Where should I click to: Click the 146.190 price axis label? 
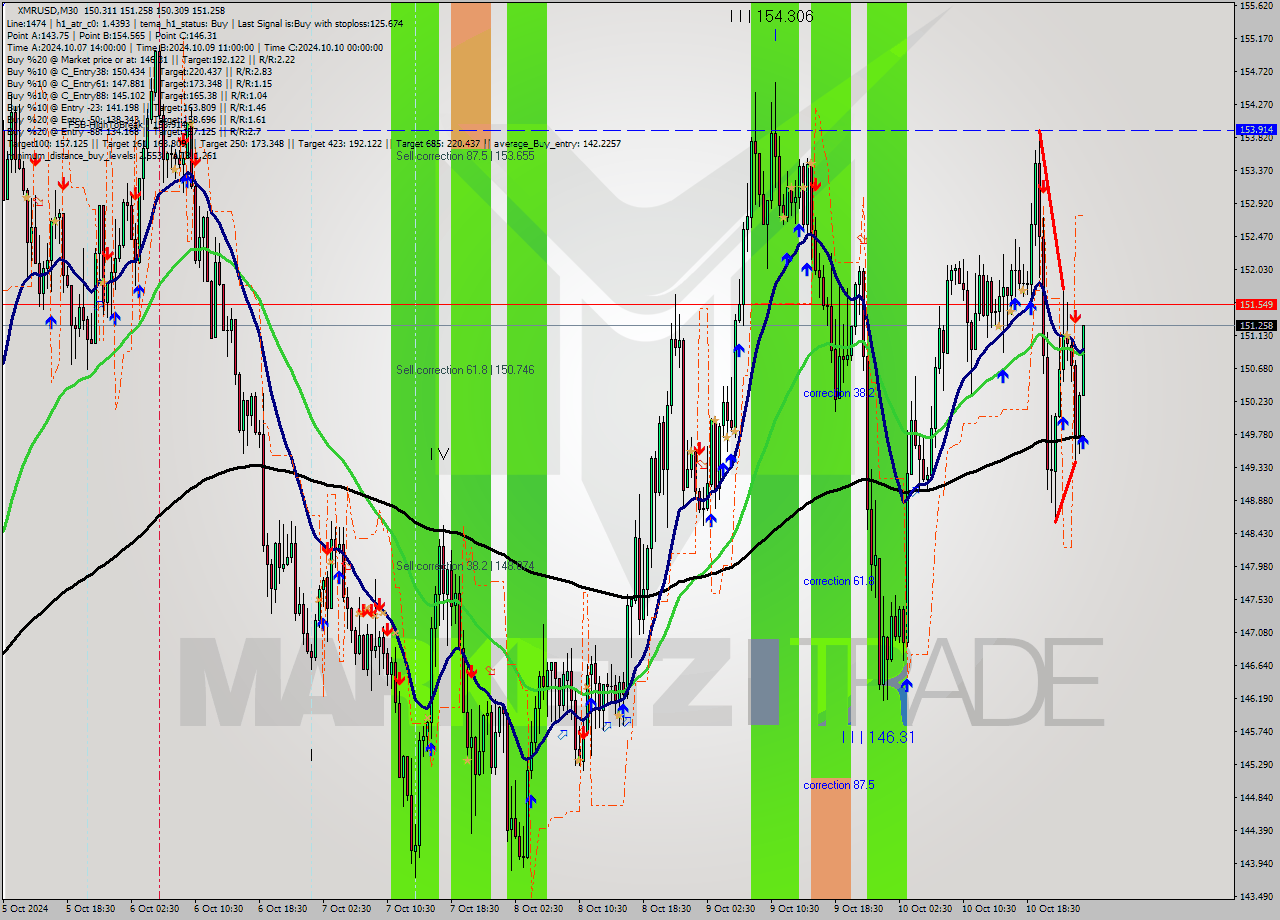click(1256, 699)
